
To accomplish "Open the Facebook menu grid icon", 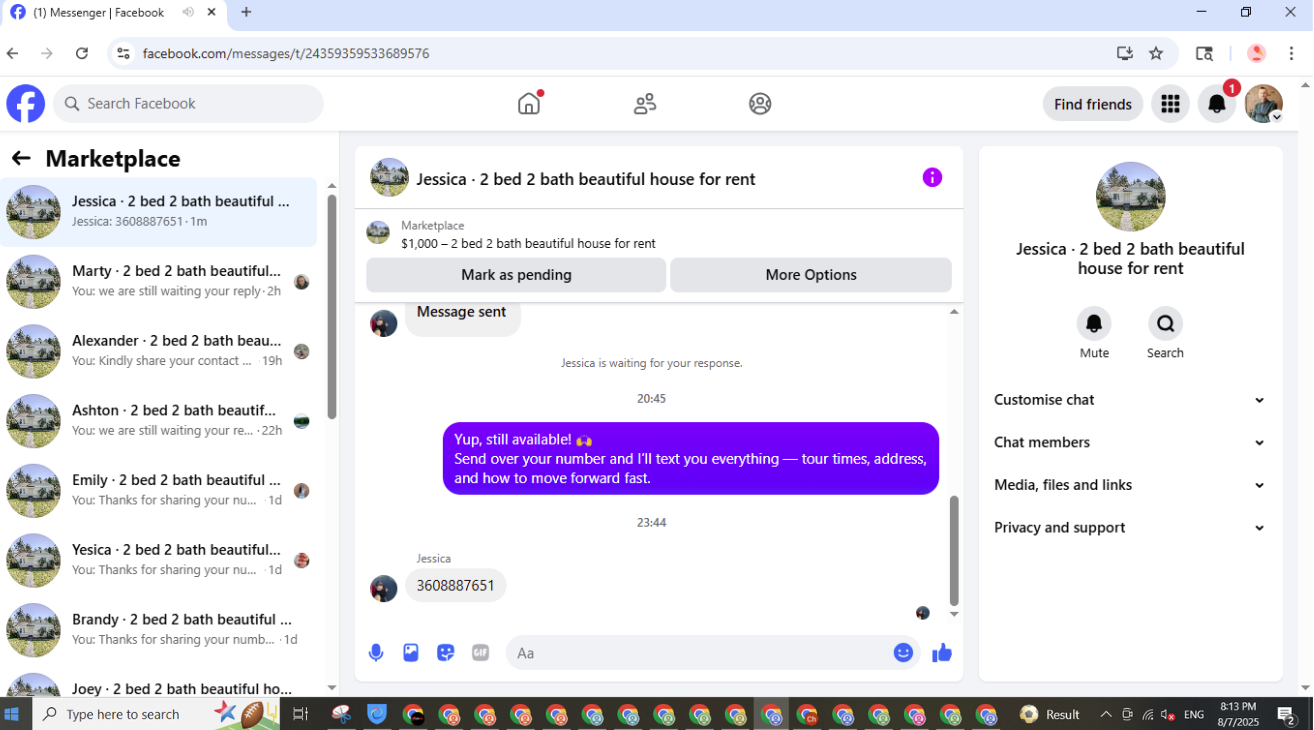I will 1170,104.
